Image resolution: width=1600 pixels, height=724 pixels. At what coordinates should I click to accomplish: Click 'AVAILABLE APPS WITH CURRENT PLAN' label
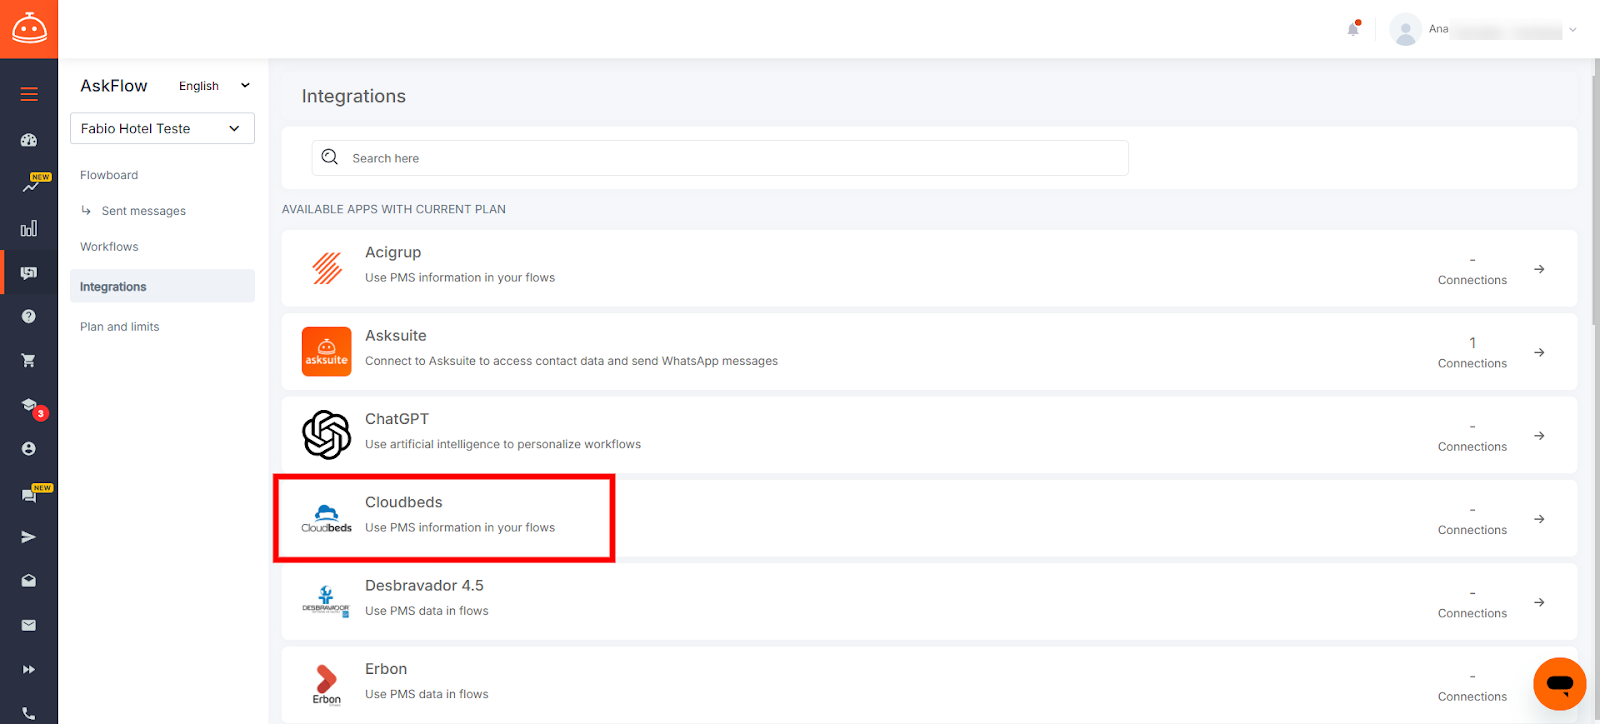(x=394, y=209)
